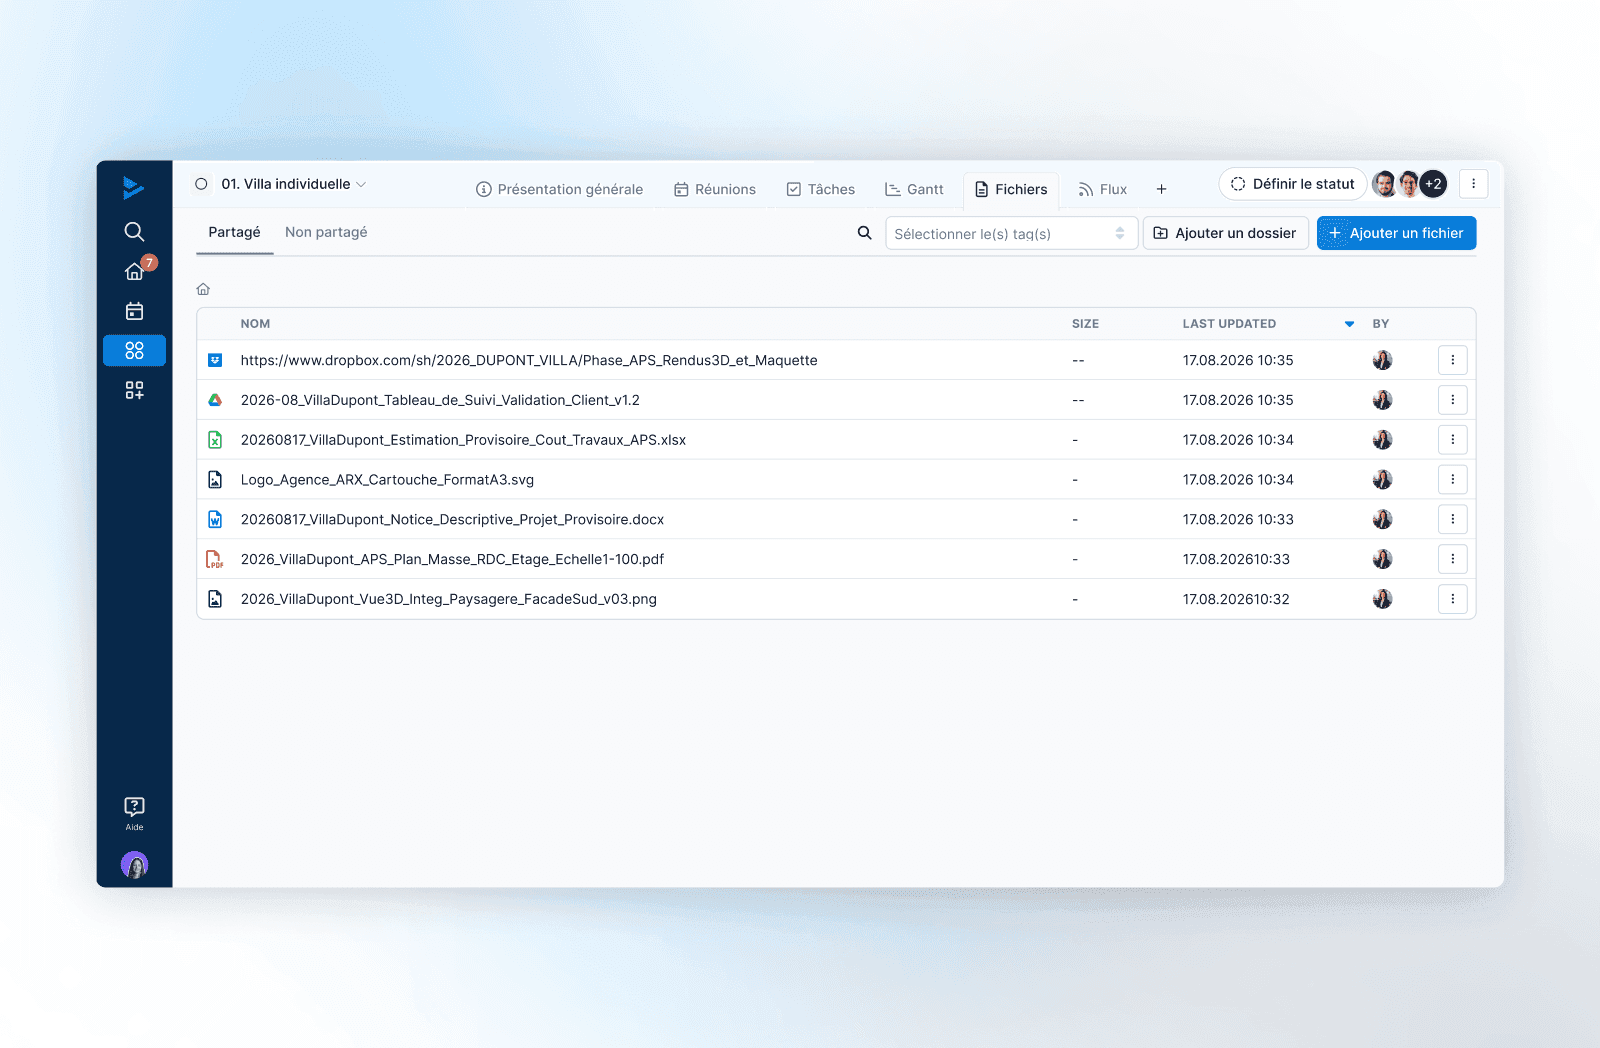
Task: Open the projects grid sidebar icon
Action: (x=134, y=350)
